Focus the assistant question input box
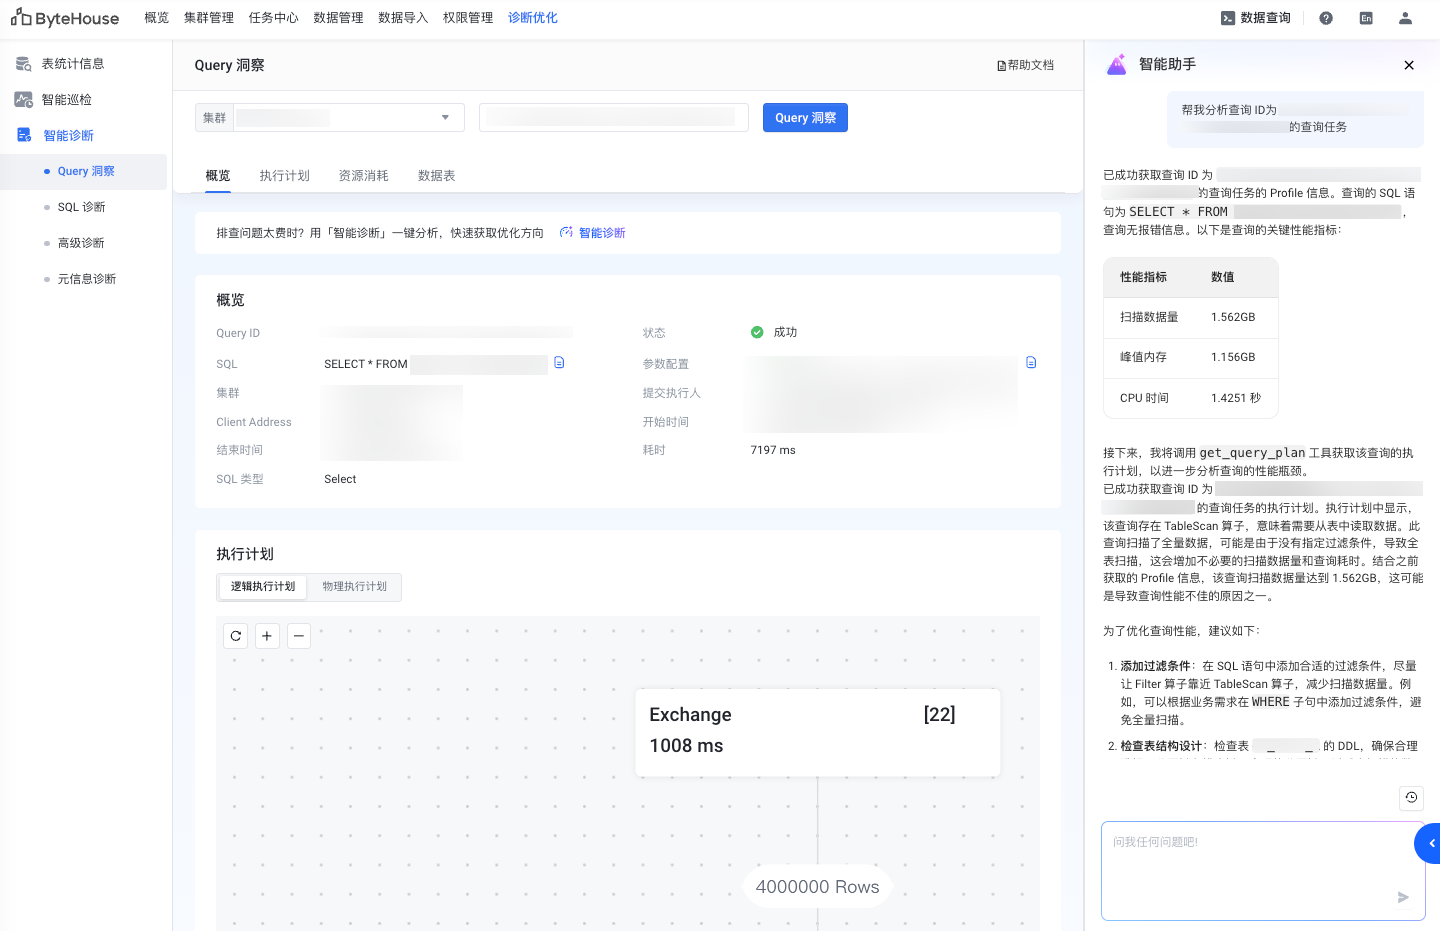This screenshot has width=1440, height=931. click(1263, 870)
